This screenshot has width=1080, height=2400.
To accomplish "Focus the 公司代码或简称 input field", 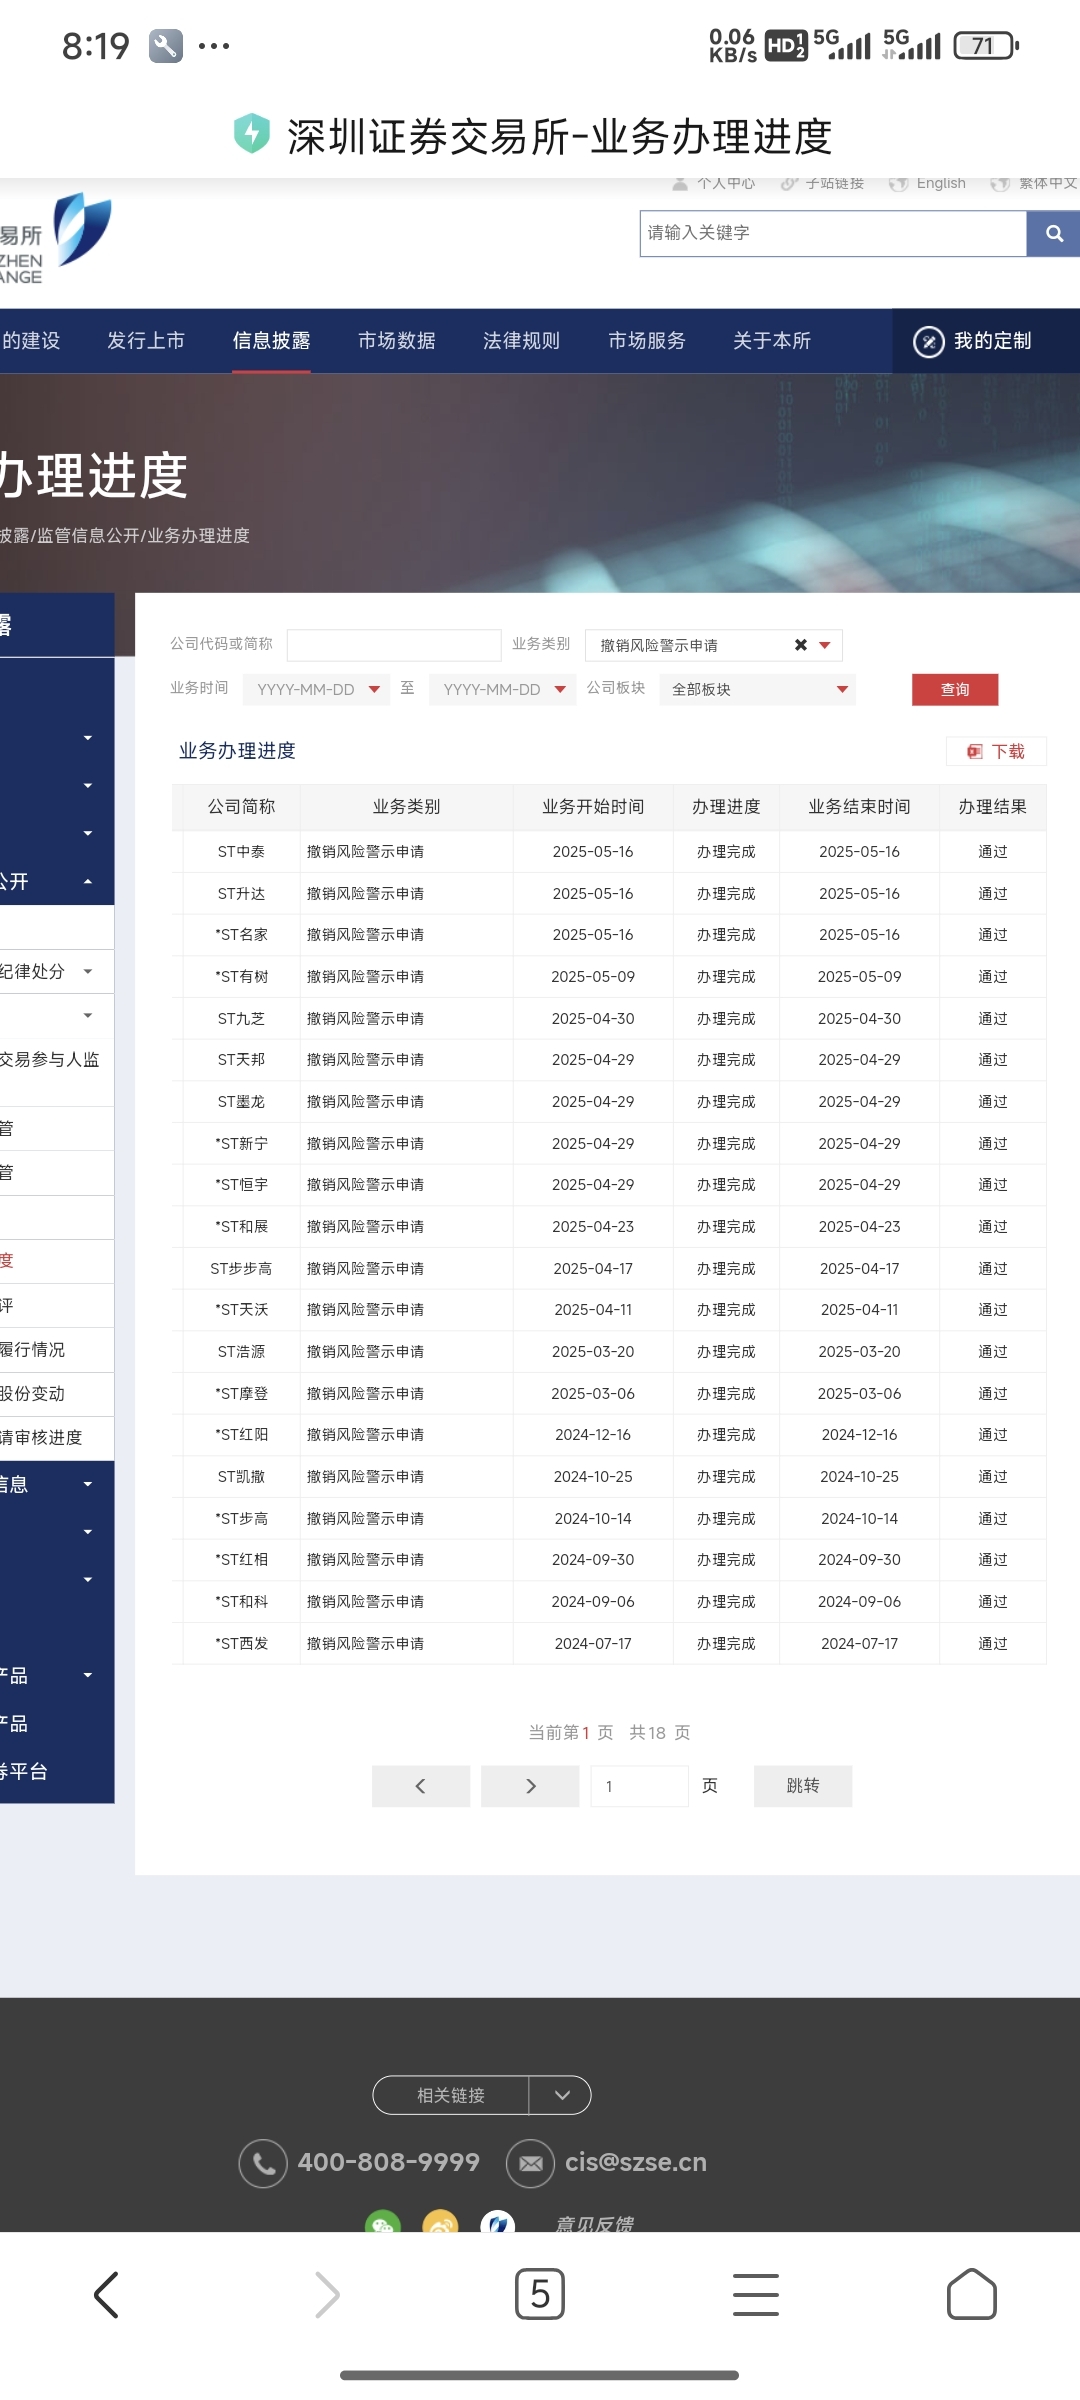I will [394, 645].
